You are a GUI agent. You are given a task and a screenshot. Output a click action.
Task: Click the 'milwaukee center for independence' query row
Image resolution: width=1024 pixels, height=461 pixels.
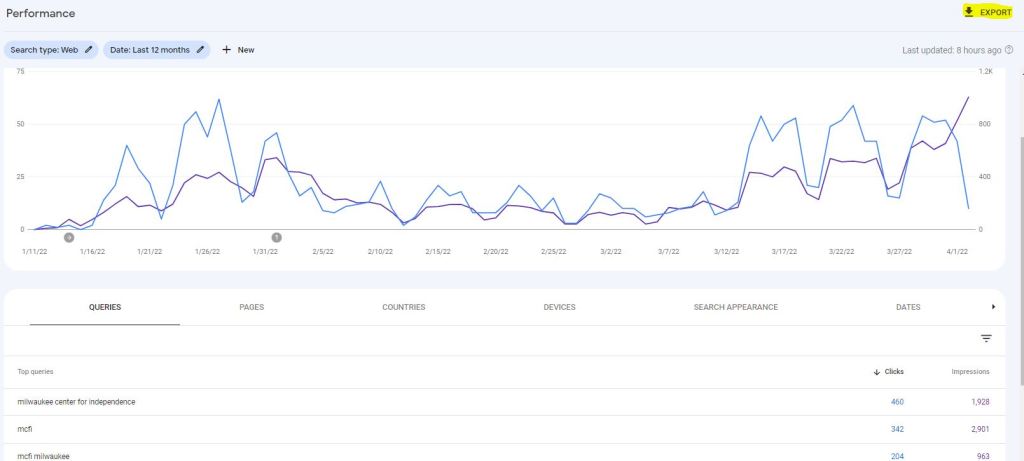coord(77,402)
